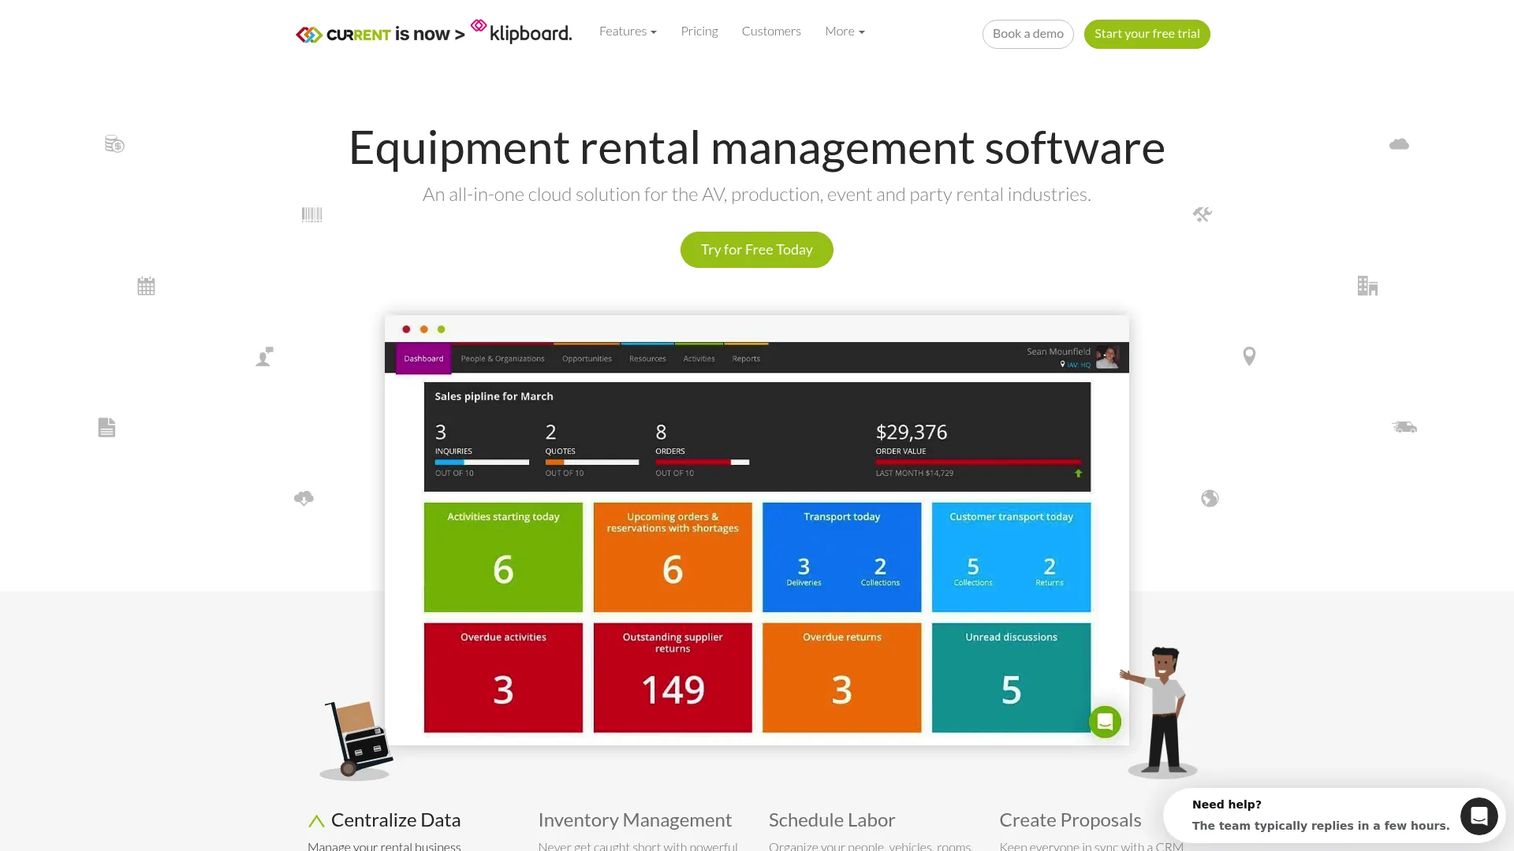The width and height of the screenshot is (1514, 851).
Task: Open the chat launcher icon beside Need help
Action: click(x=1478, y=816)
